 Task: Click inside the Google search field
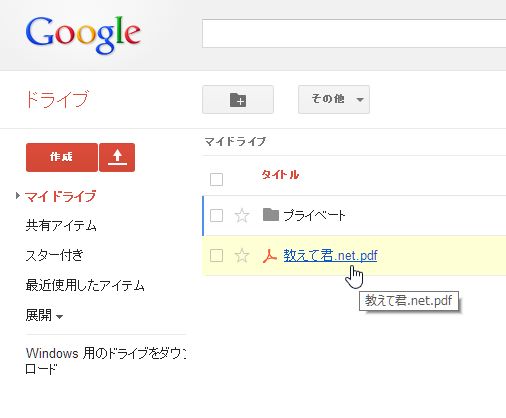point(354,33)
